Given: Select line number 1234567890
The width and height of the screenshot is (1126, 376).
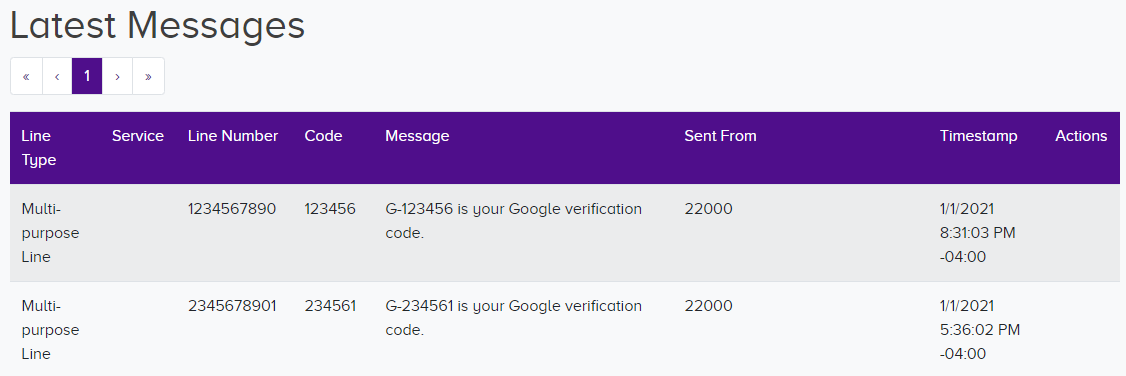Looking at the screenshot, I should [232, 209].
